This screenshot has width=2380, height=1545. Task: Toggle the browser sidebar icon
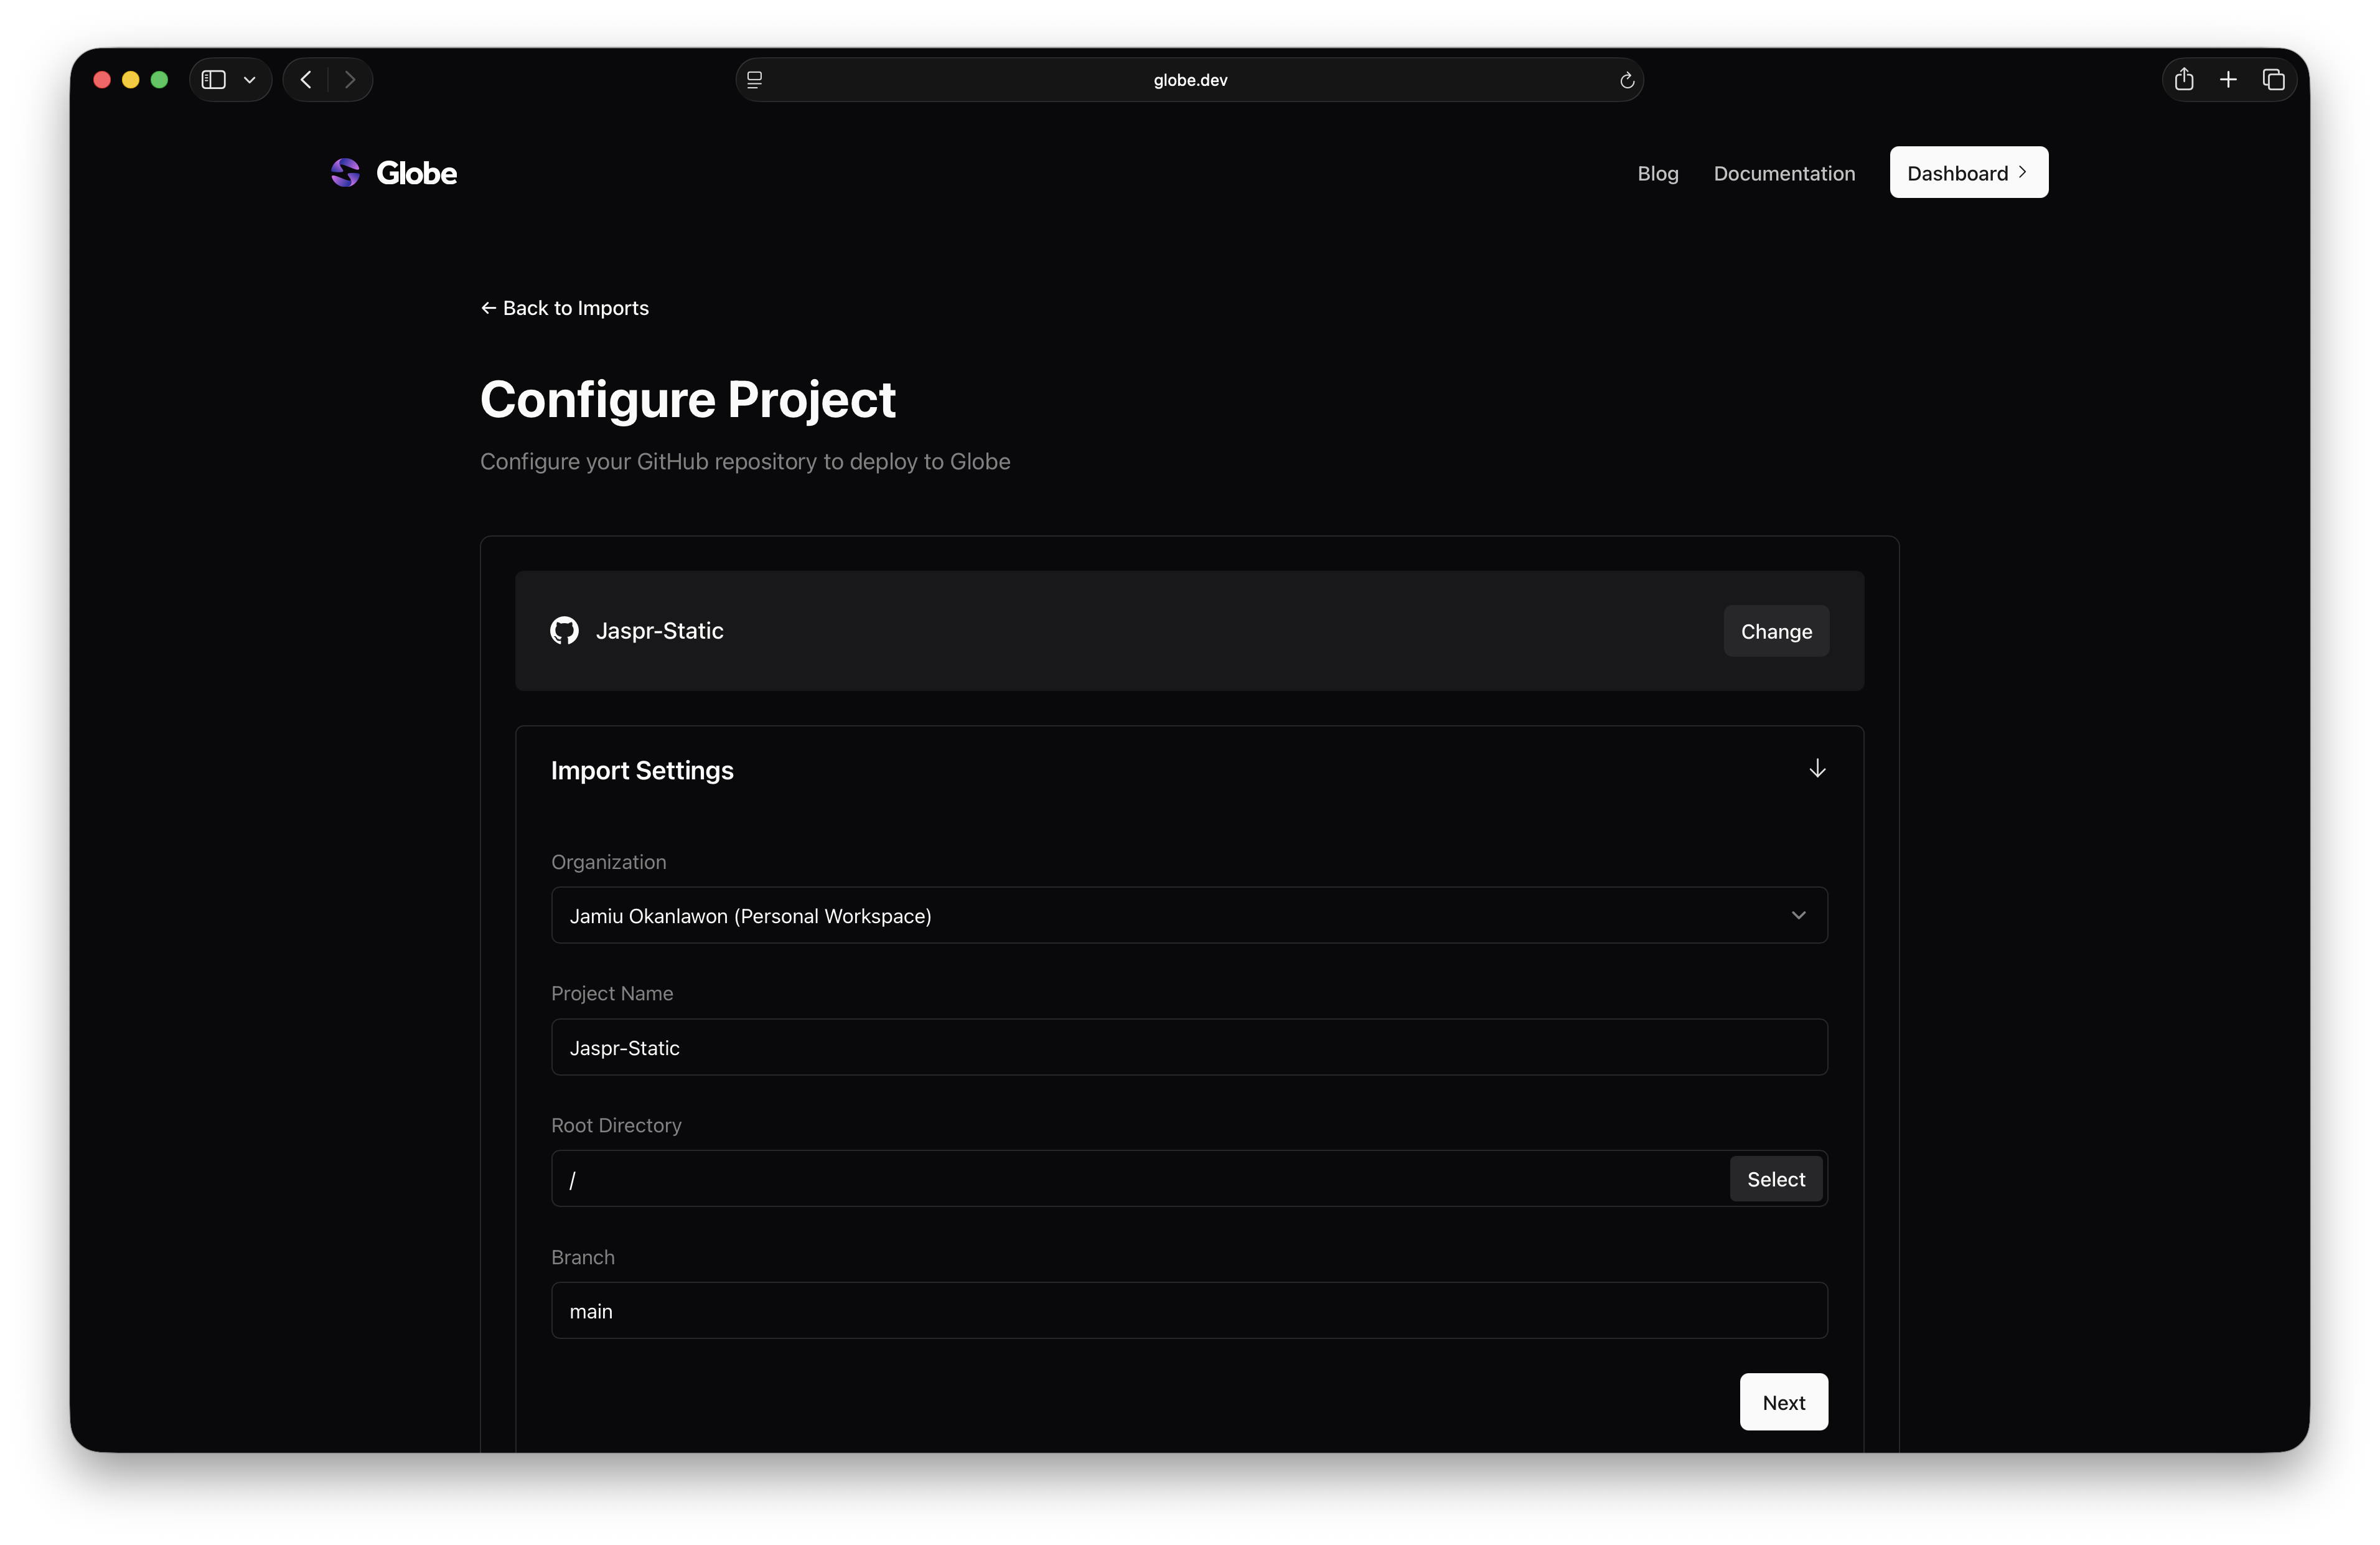tap(213, 80)
